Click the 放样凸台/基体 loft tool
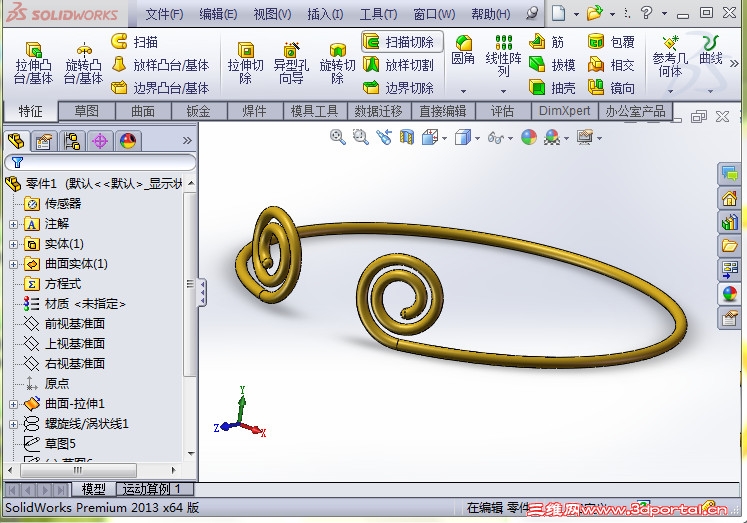This screenshot has width=747, height=523. pos(161,65)
